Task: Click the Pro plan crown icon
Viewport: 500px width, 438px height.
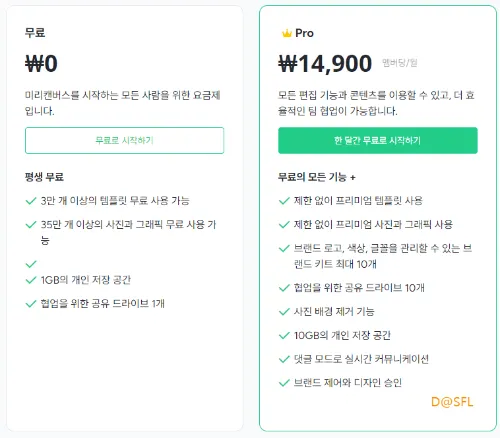Action: pyautogui.click(x=287, y=33)
